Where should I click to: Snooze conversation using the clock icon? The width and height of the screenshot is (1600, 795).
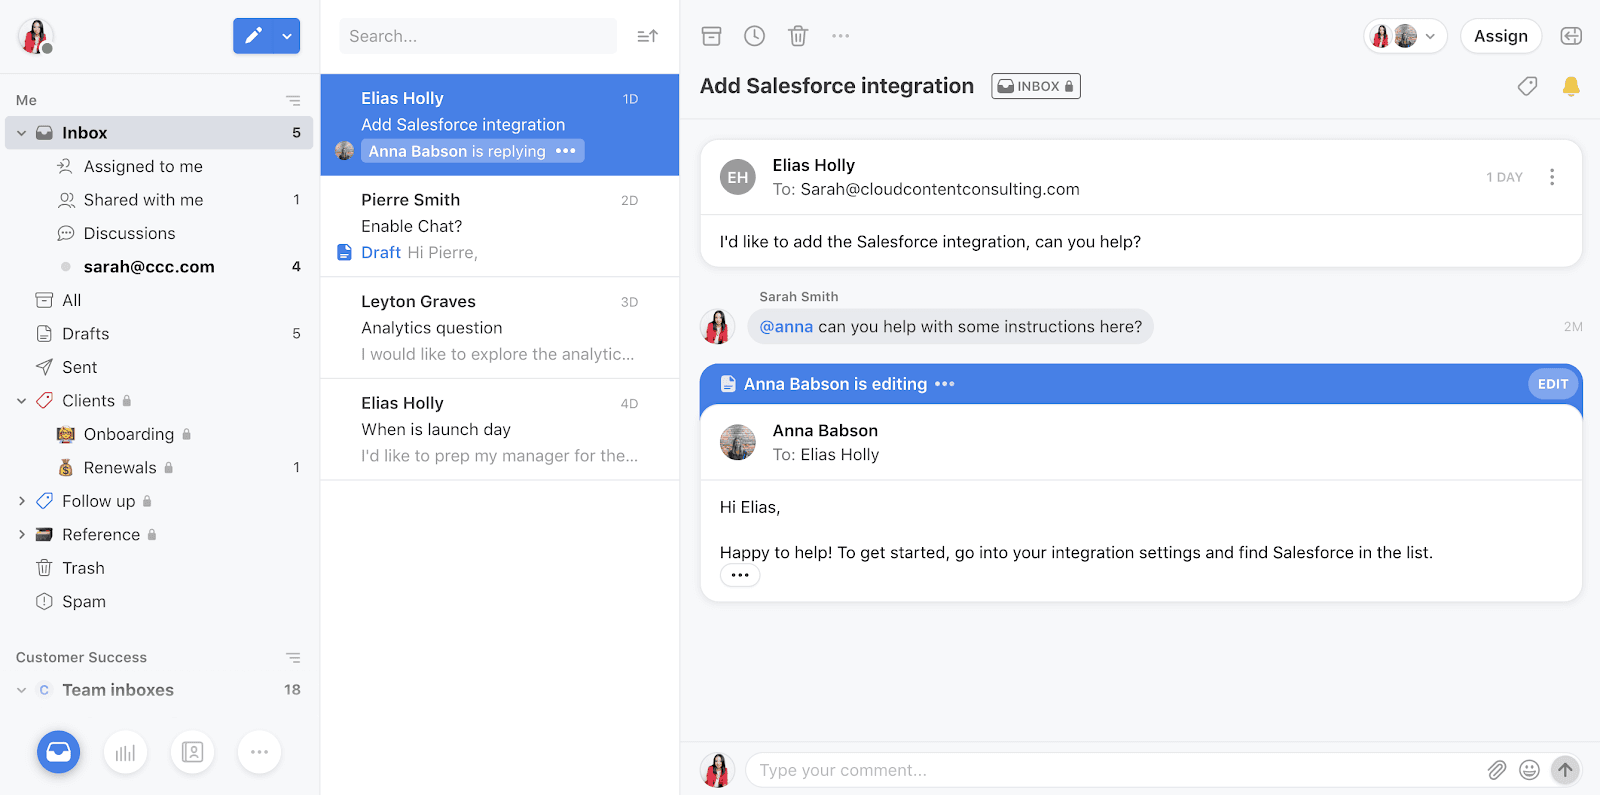tap(754, 36)
